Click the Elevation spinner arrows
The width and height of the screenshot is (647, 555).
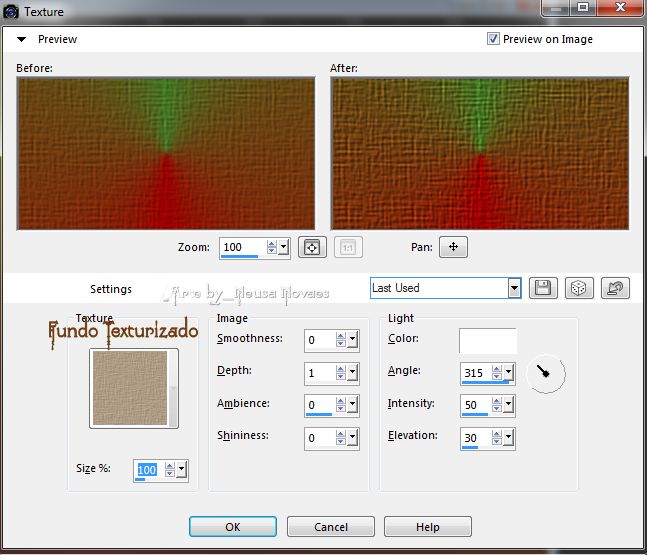click(497, 438)
